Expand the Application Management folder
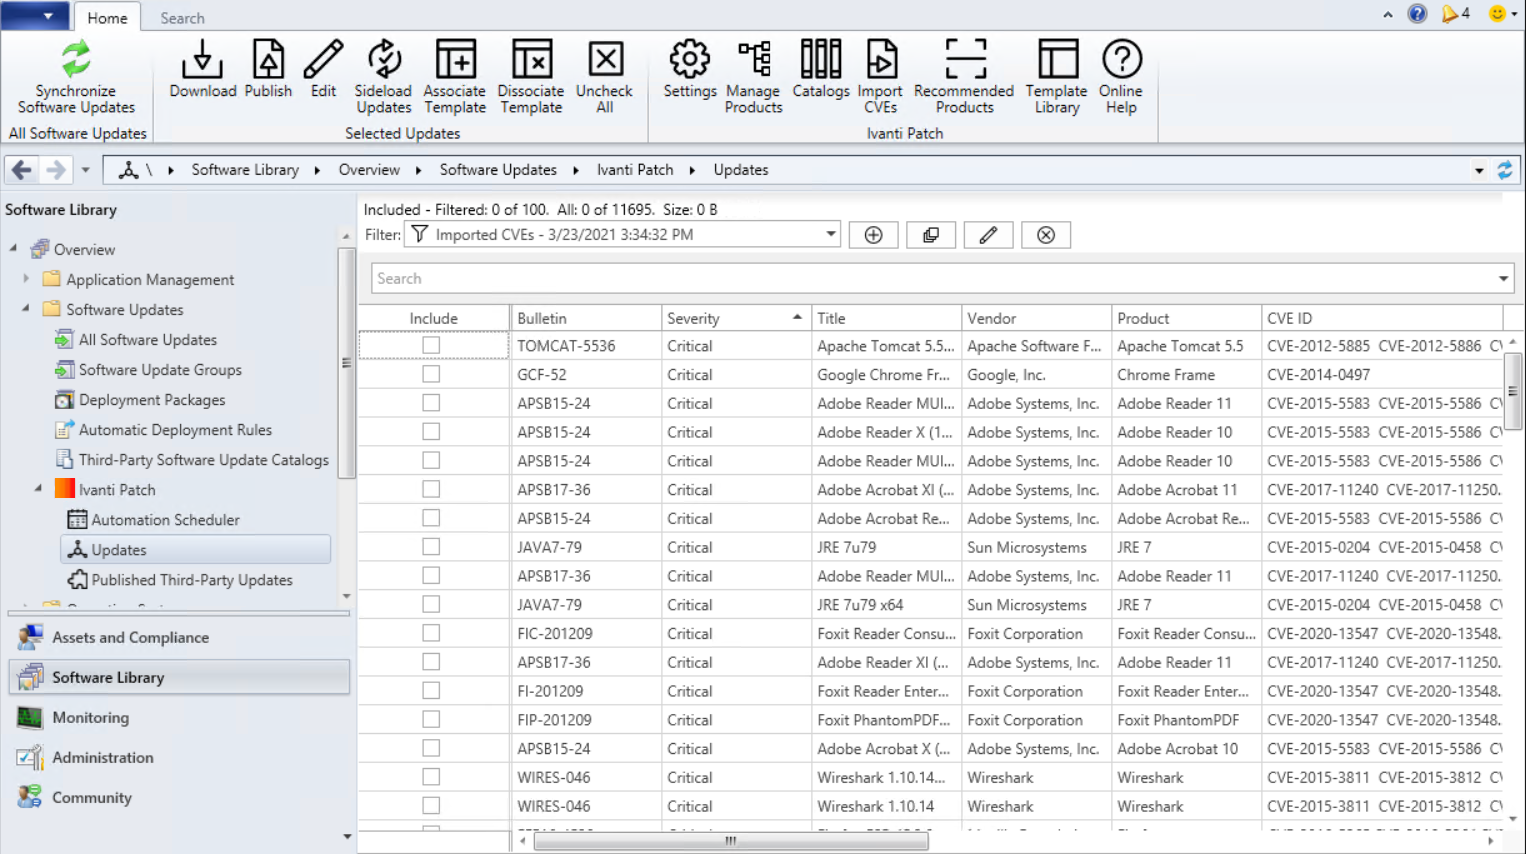 point(27,279)
